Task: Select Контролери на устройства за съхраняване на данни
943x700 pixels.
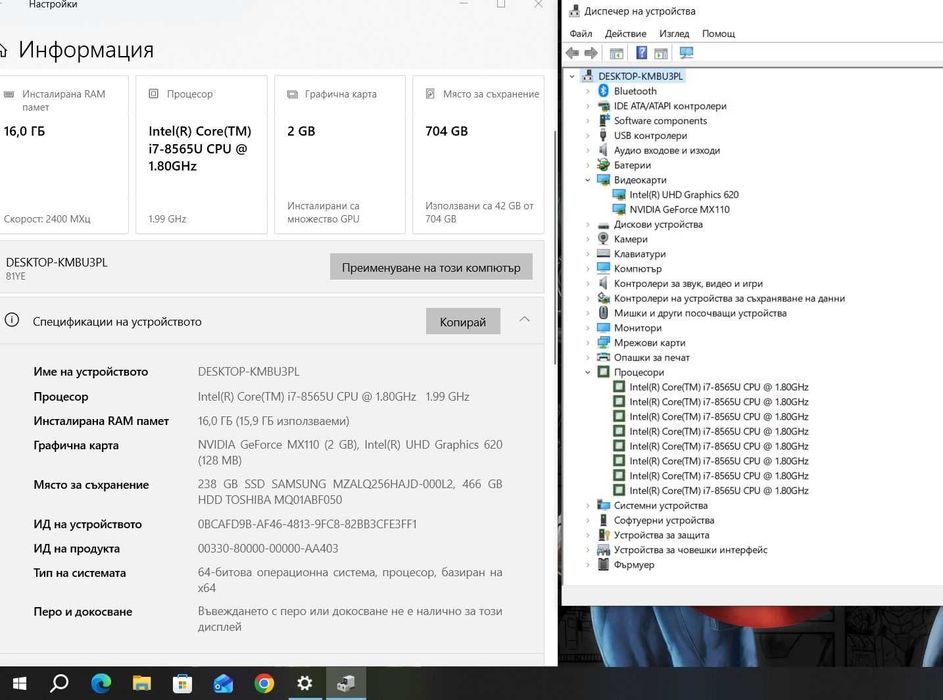Action: pos(729,298)
